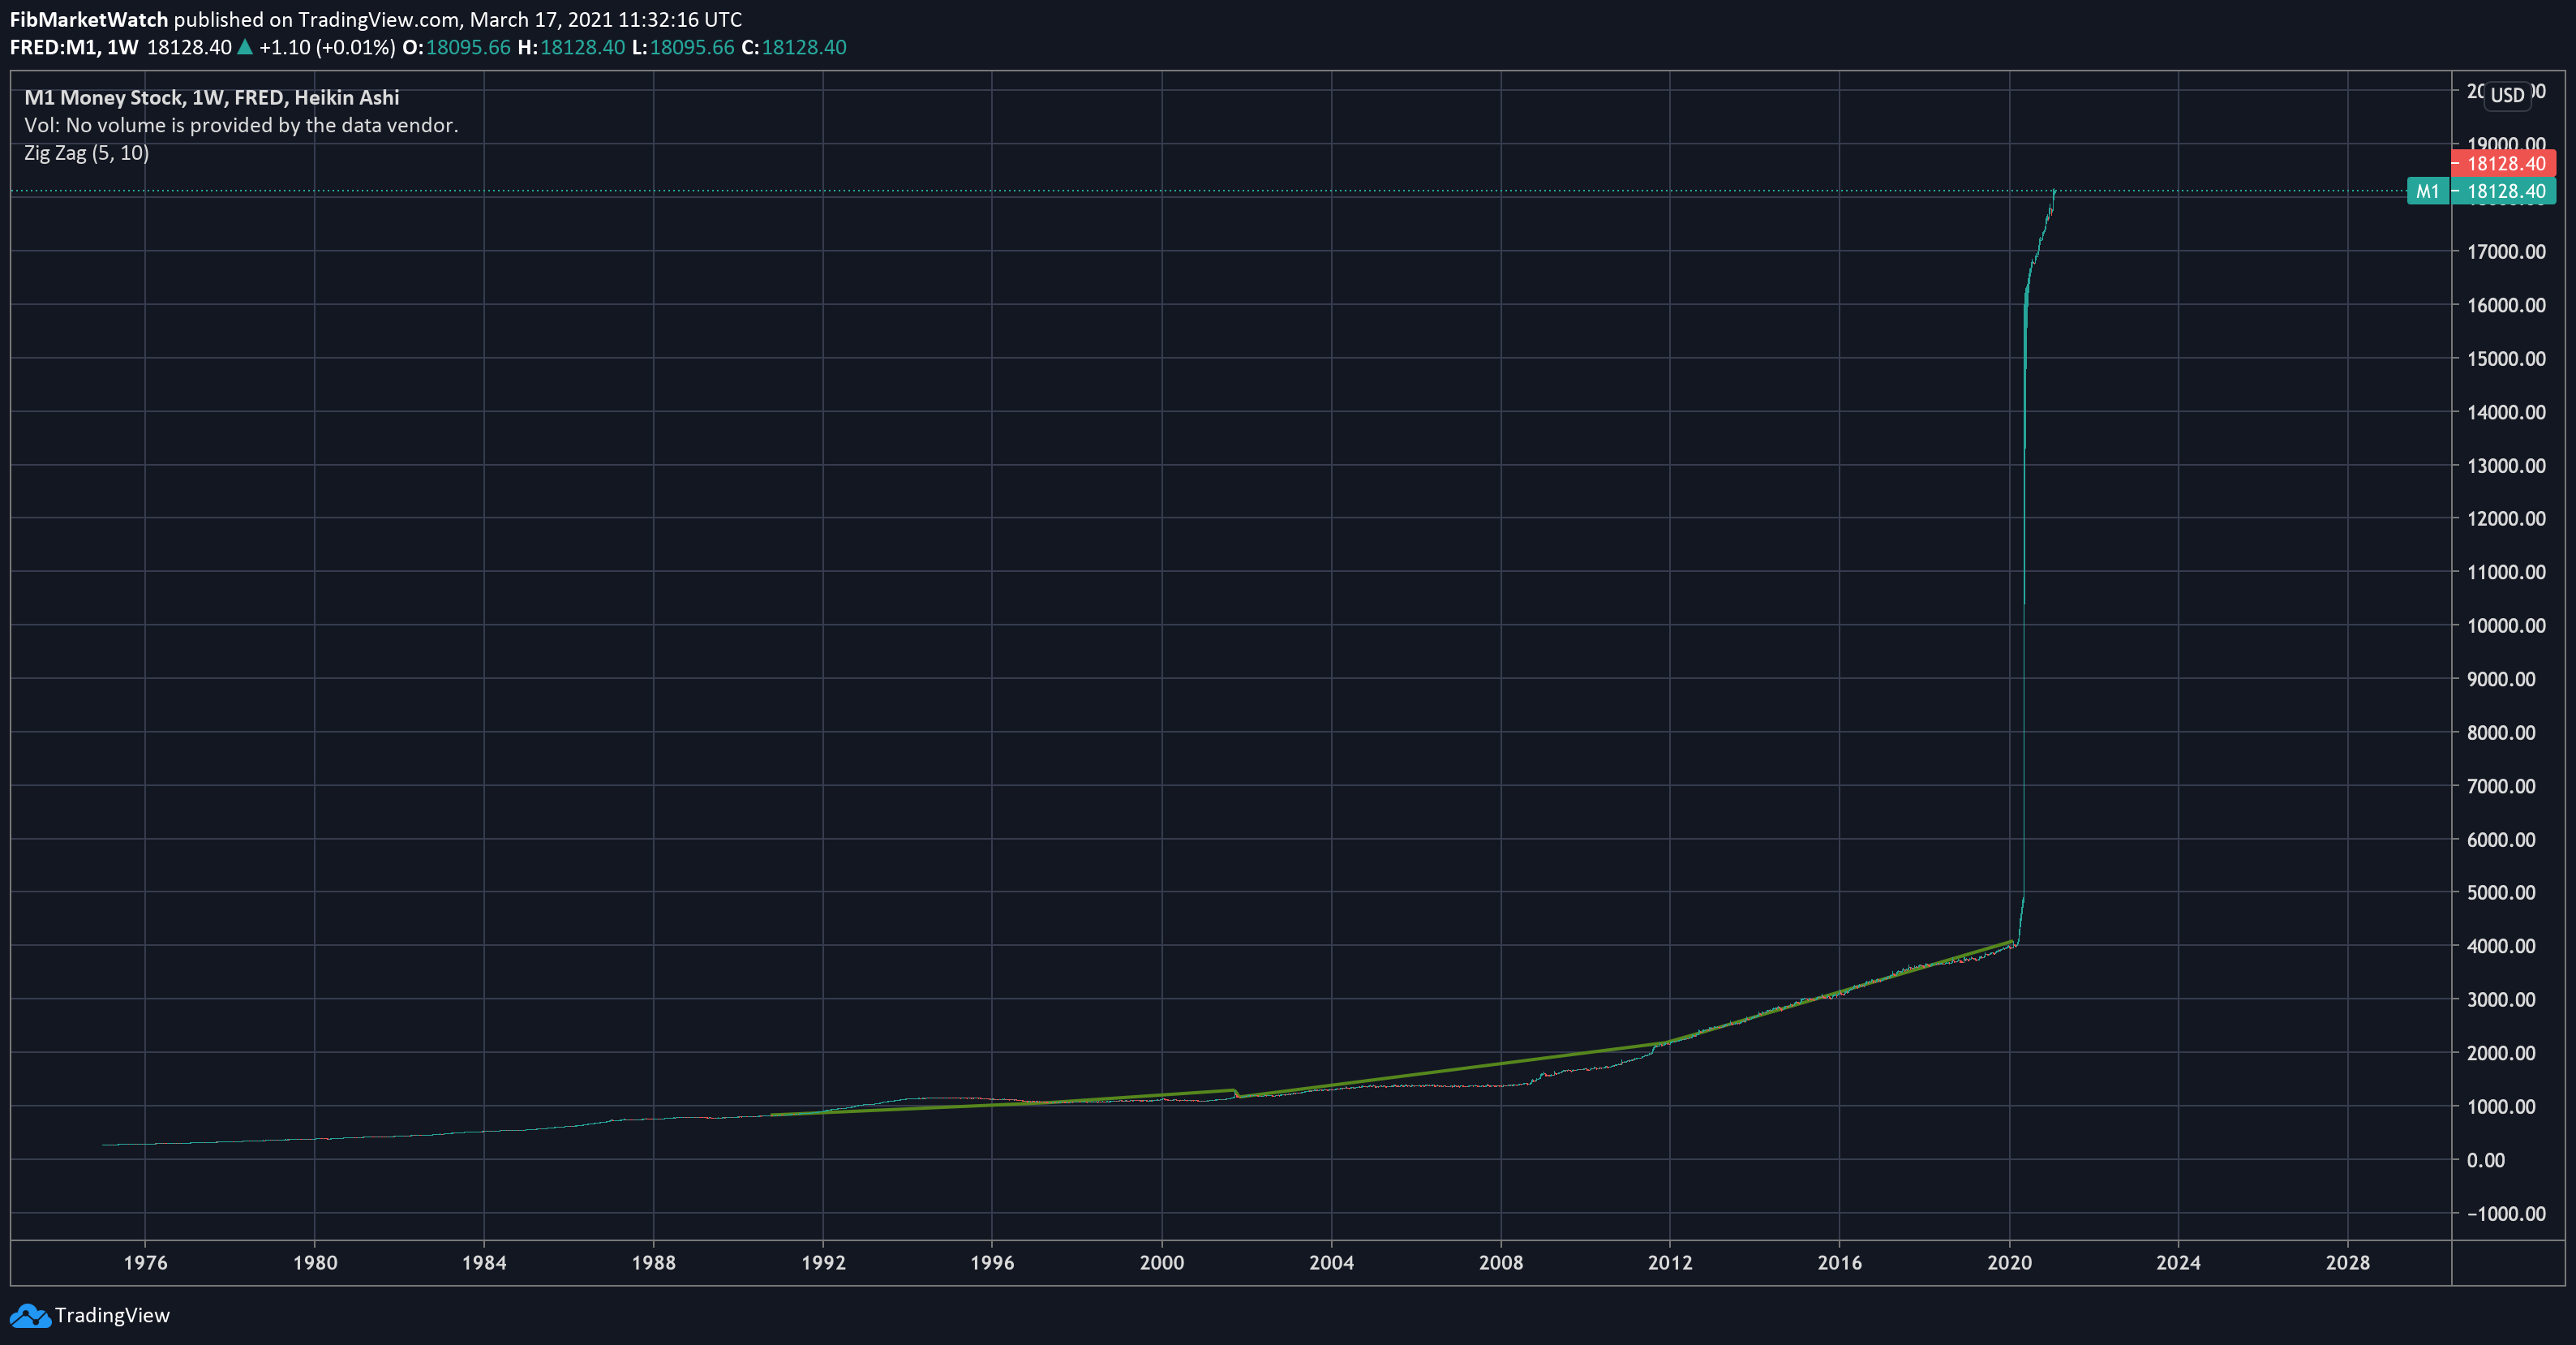The height and width of the screenshot is (1345, 2576).
Task: Click the 17000.00 price axis label
Action: coord(2506,251)
